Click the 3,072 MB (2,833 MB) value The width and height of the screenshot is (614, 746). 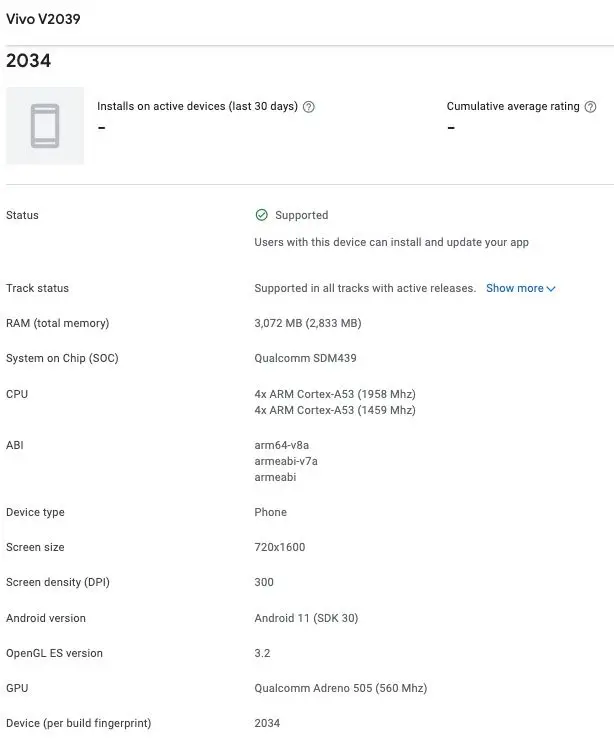pyautogui.click(x=308, y=324)
